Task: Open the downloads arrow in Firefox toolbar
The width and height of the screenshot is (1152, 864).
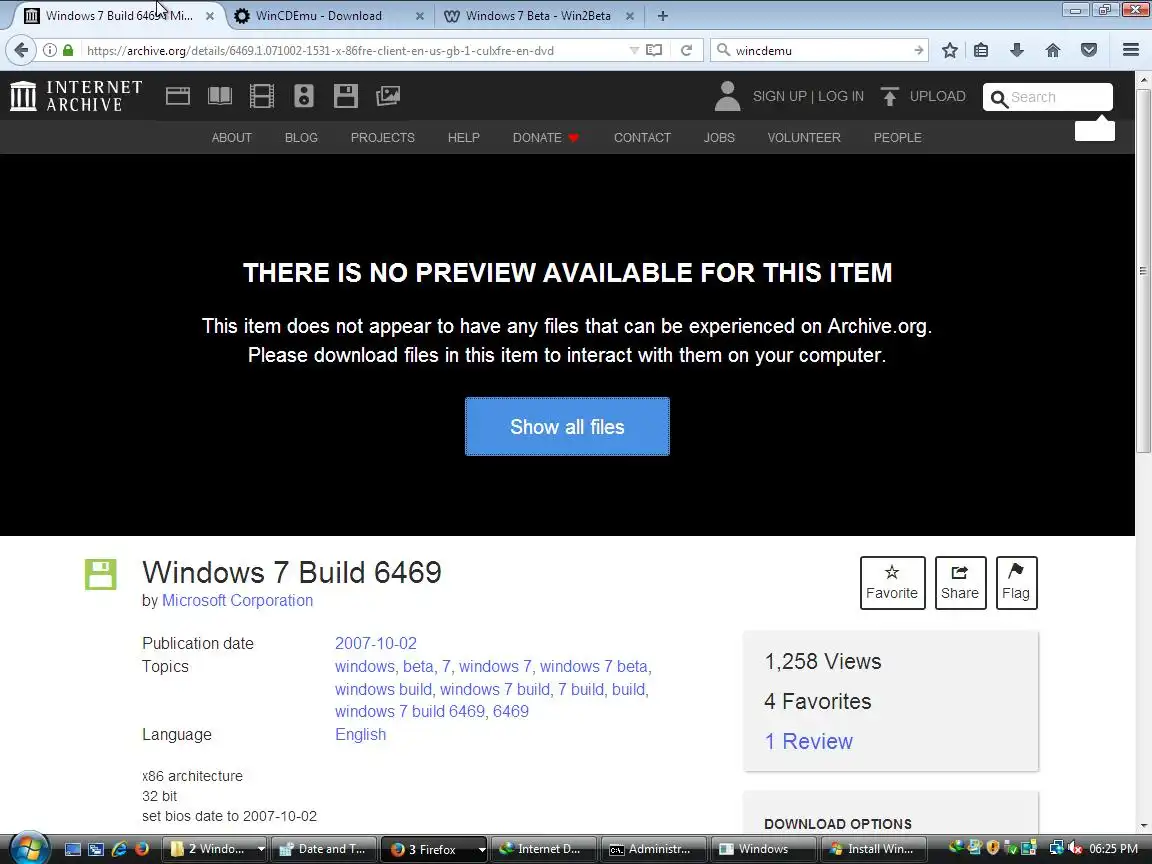Action: 1017,50
